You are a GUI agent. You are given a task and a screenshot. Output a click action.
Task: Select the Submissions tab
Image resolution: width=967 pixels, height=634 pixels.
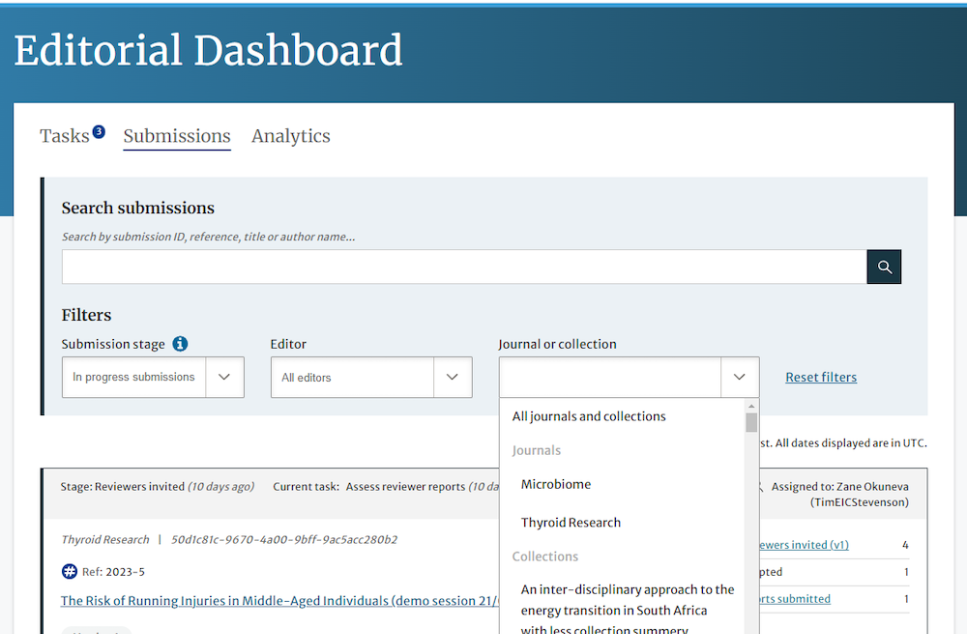tap(177, 136)
